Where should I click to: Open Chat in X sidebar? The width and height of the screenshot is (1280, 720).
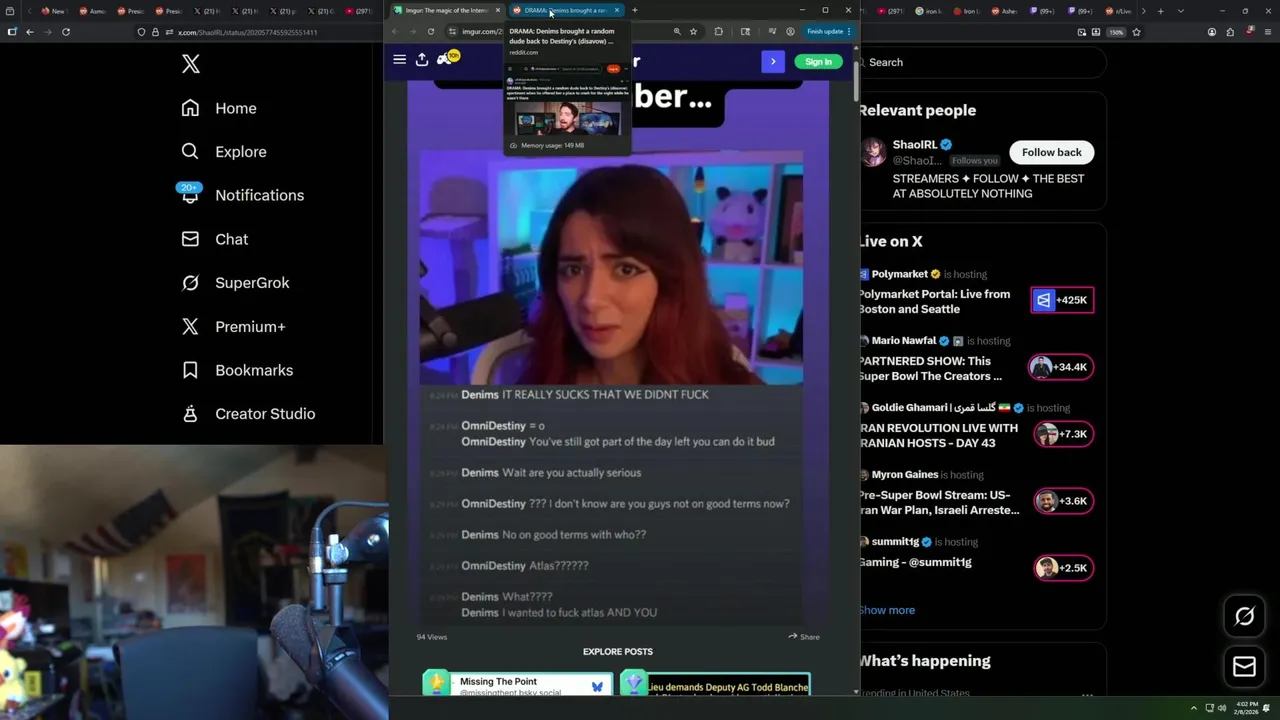tap(214, 239)
